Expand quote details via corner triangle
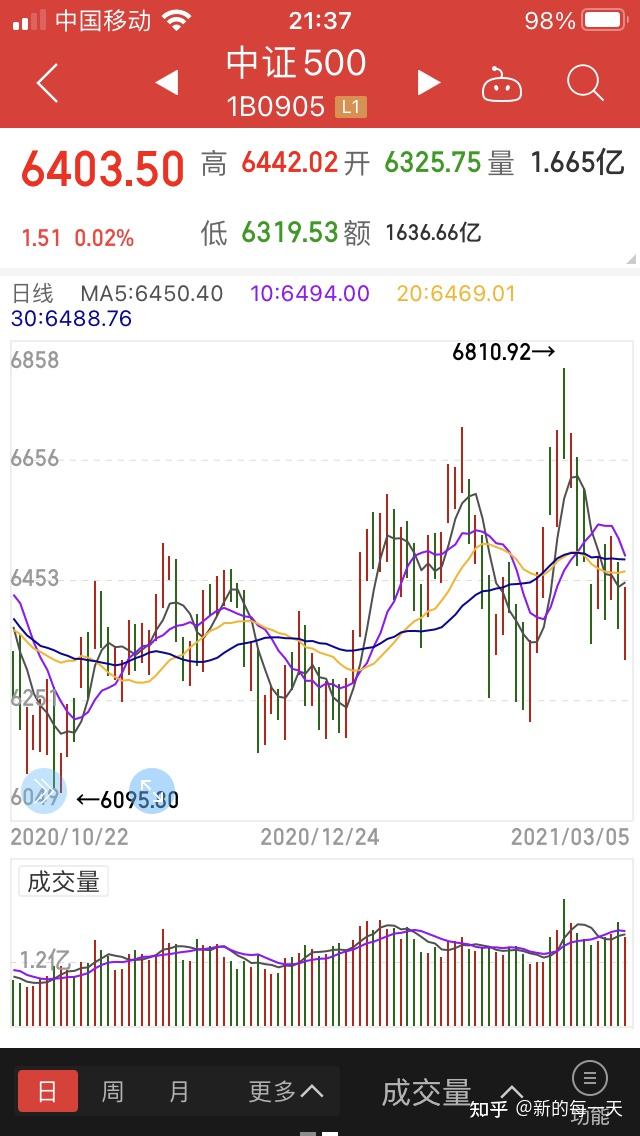This screenshot has height=1136, width=640. (x=631, y=259)
